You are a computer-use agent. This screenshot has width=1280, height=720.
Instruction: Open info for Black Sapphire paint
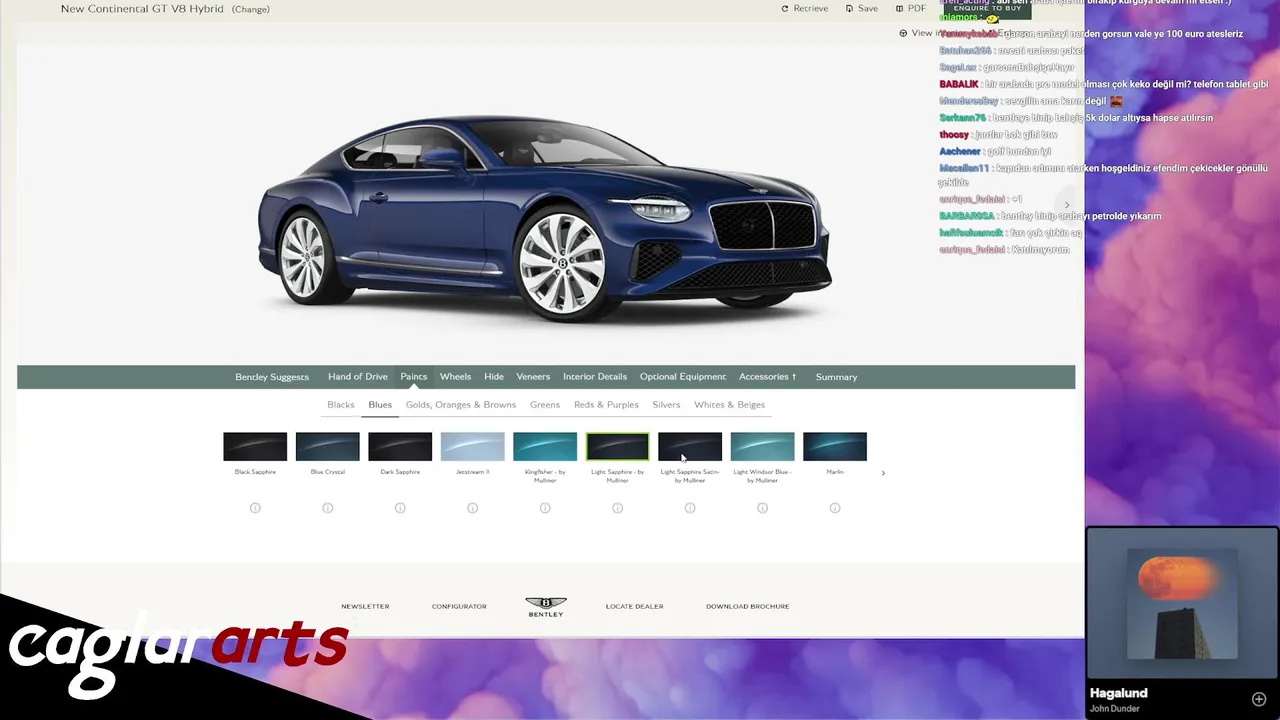pos(255,508)
